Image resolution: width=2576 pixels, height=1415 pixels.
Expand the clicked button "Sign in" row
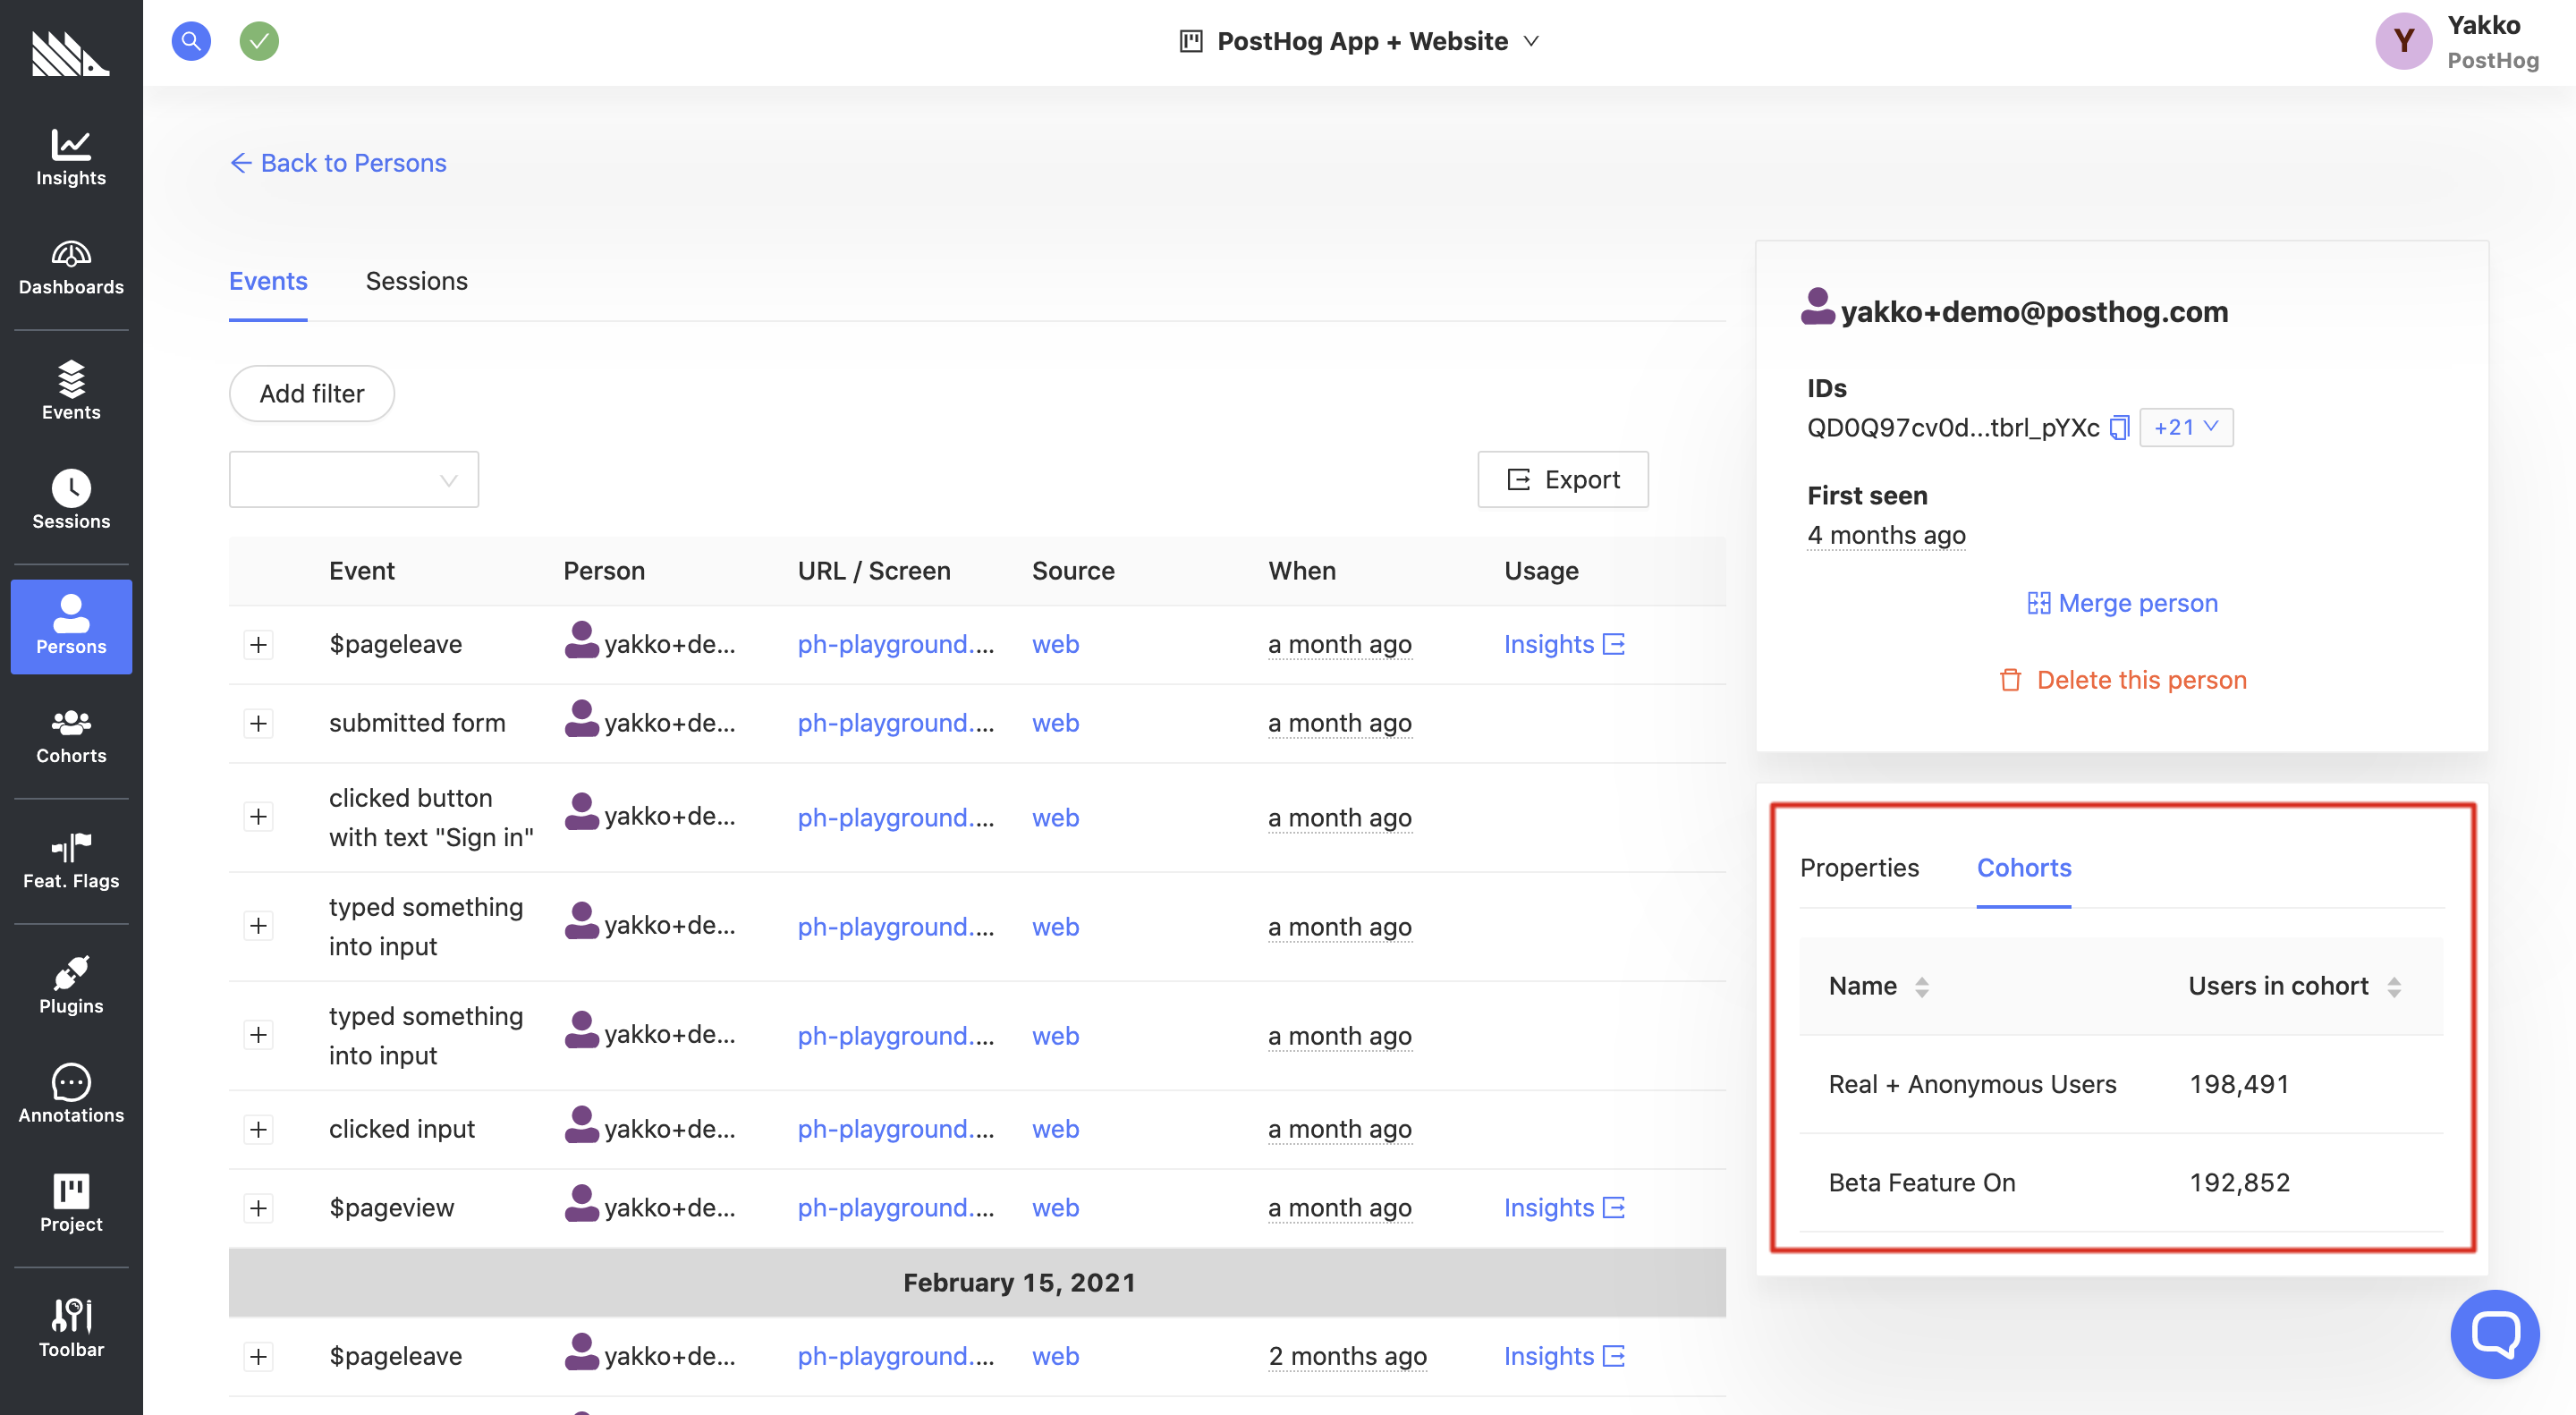pyautogui.click(x=259, y=817)
